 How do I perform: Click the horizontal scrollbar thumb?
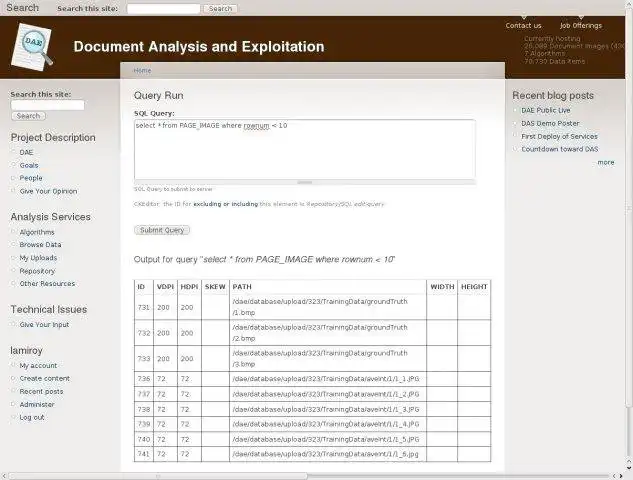(x=157, y=476)
